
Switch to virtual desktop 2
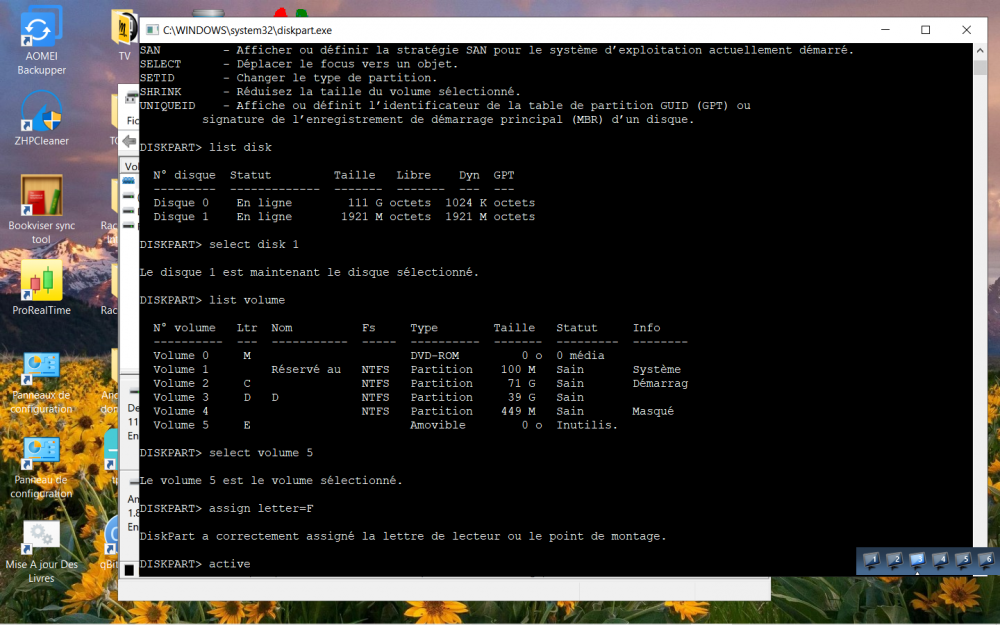[894, 561]
